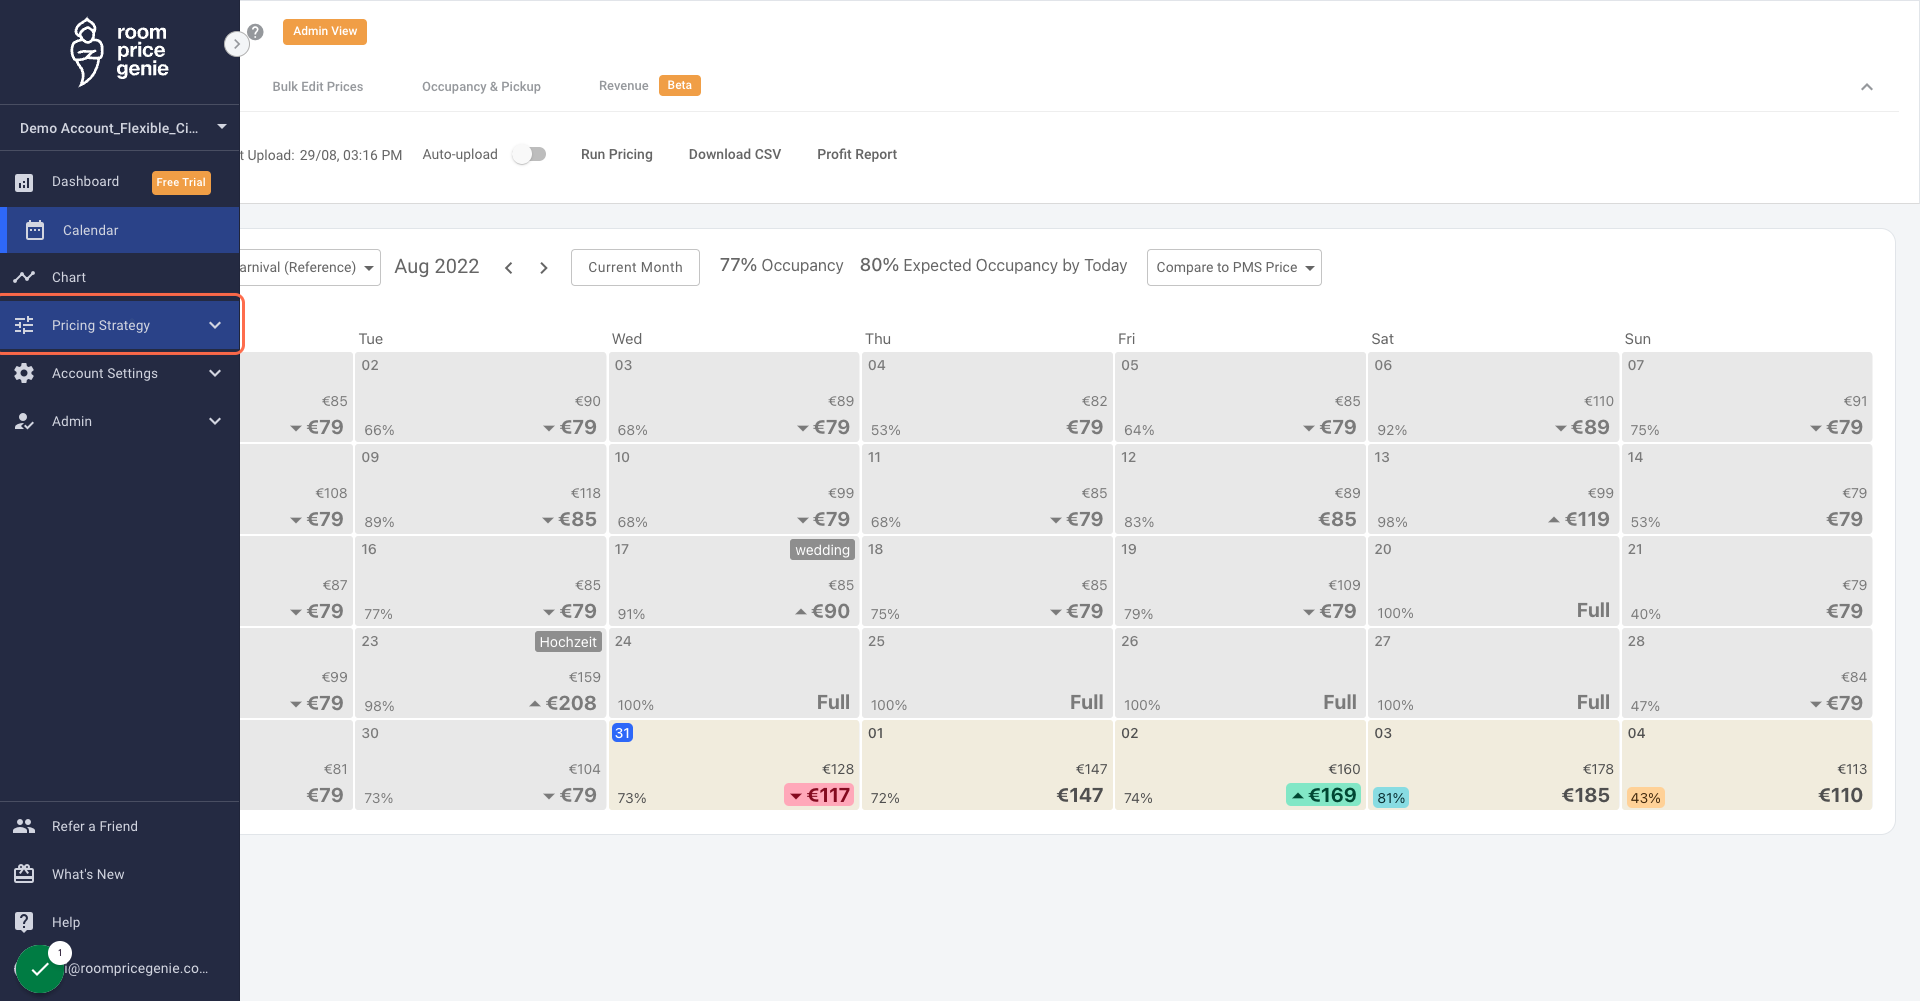
Task: Click the Admin user icon
Action: (x=24, y=421)
